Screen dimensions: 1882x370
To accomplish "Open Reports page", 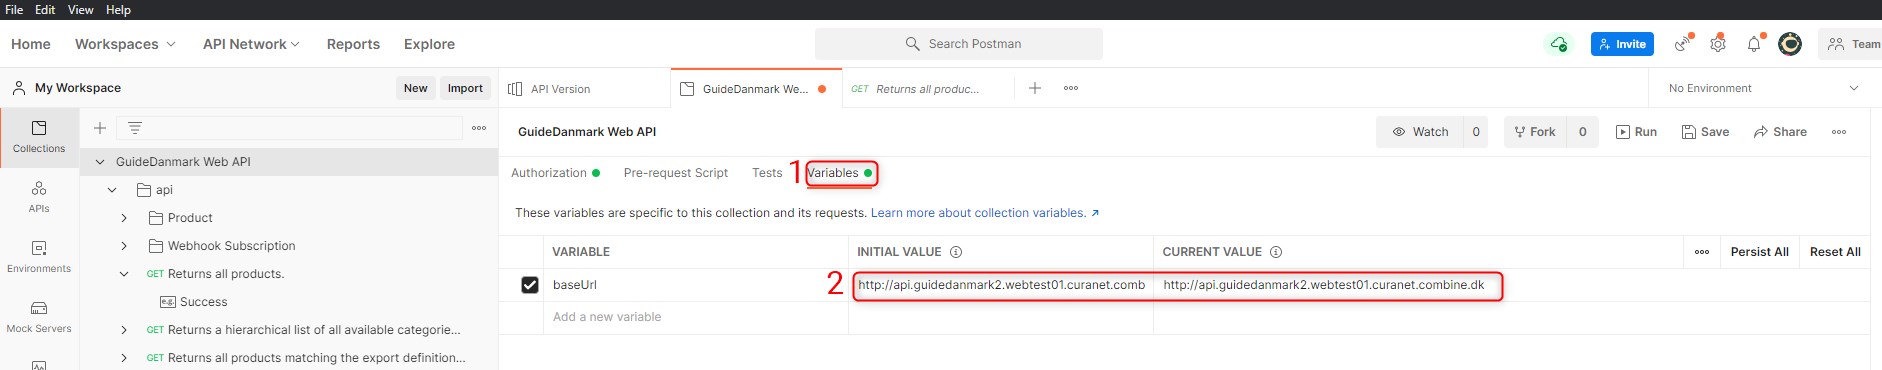I will (353, 44).
